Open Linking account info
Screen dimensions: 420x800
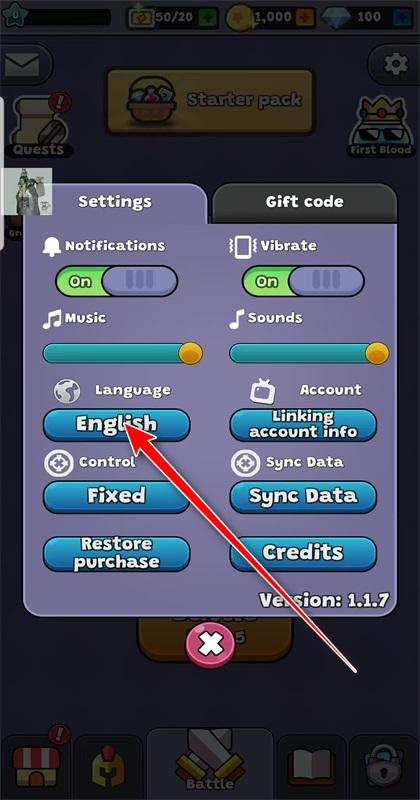click(x=303, y=424)
